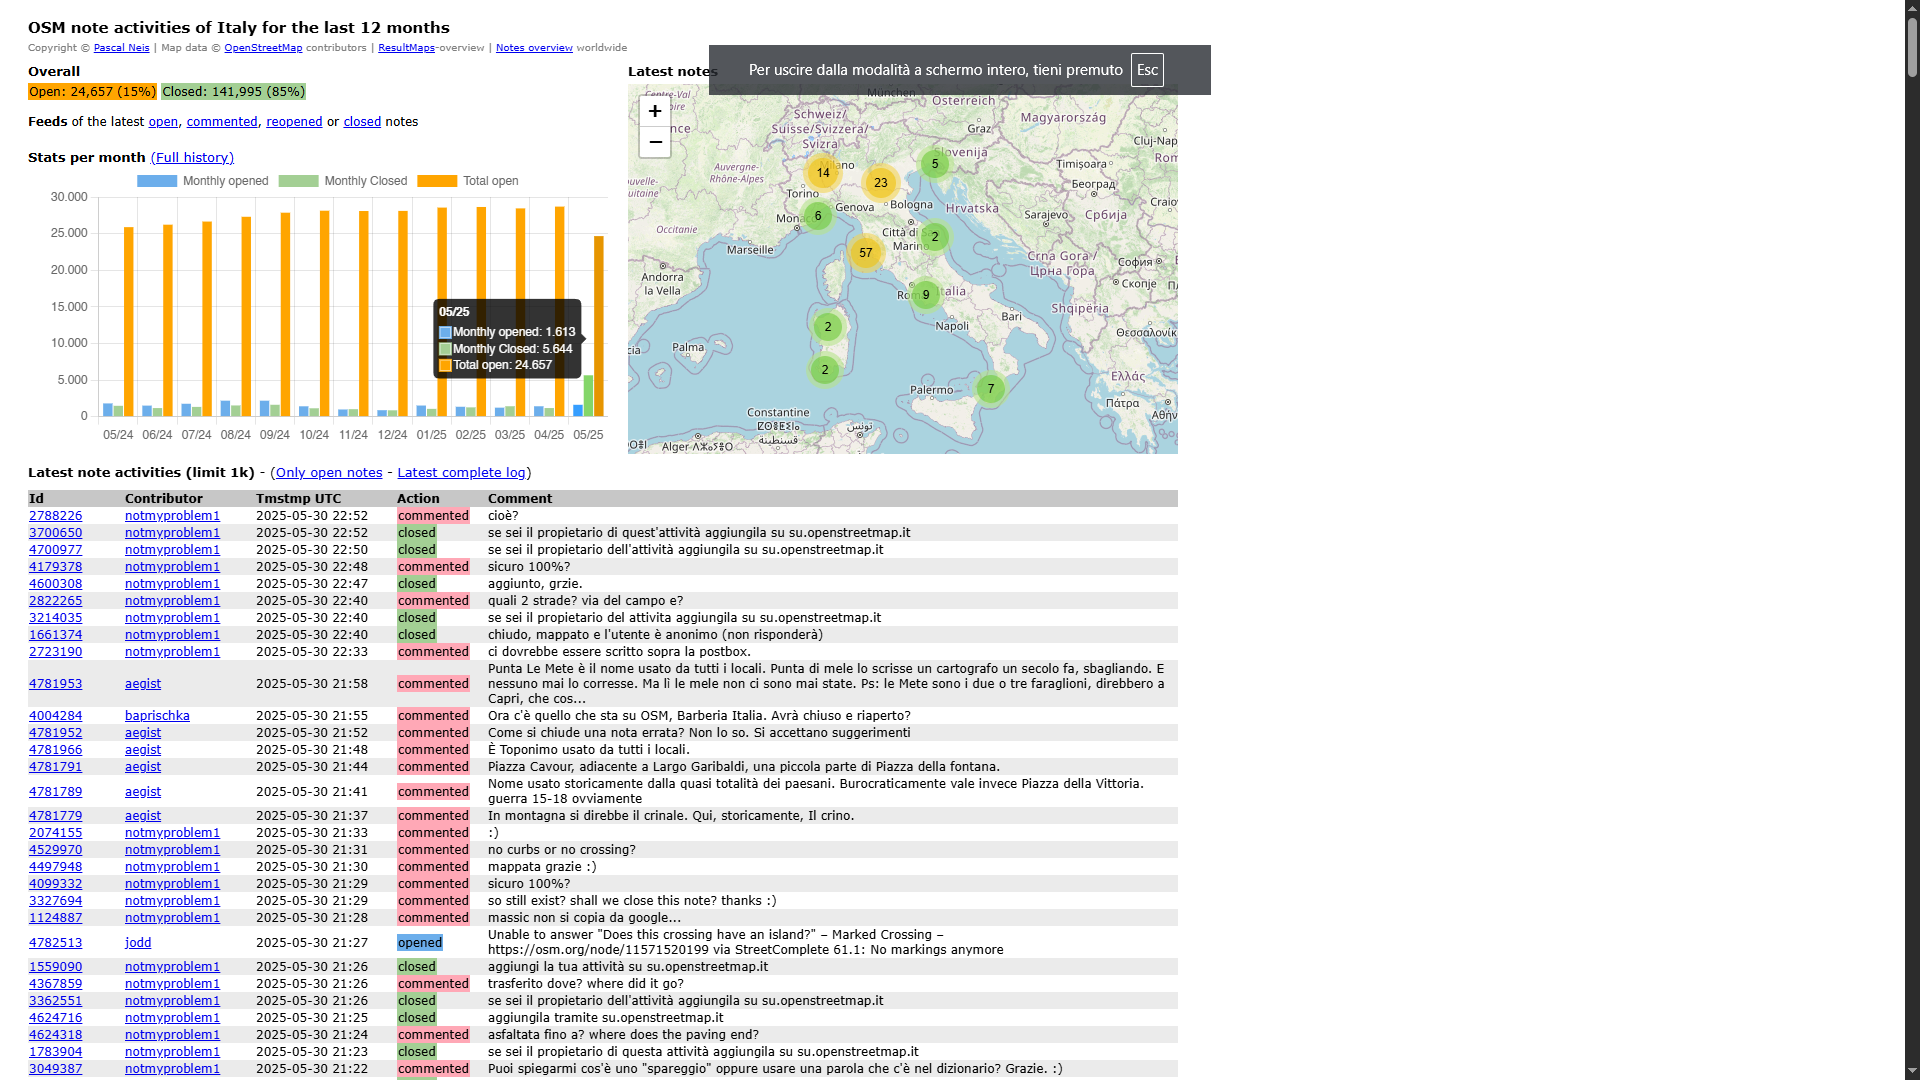The image size is (1920, 1080).
Task: Open notmyproblem1 link in row 4179378
Action: (172, 567)
